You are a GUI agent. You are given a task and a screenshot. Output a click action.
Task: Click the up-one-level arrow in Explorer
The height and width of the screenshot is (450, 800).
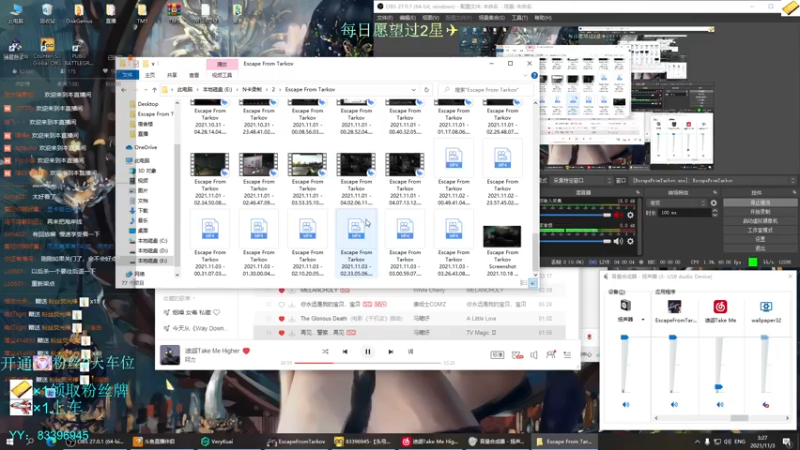[155, 90]
